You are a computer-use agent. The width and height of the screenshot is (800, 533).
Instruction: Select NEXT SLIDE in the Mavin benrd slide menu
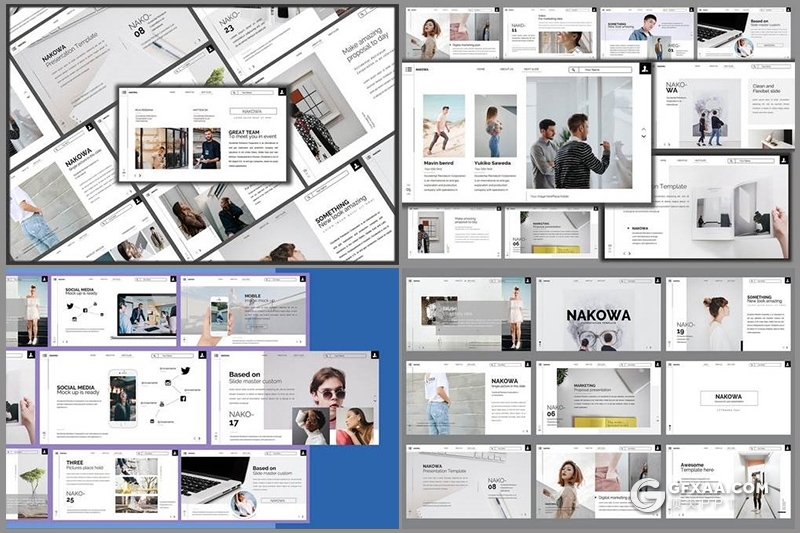530,70
